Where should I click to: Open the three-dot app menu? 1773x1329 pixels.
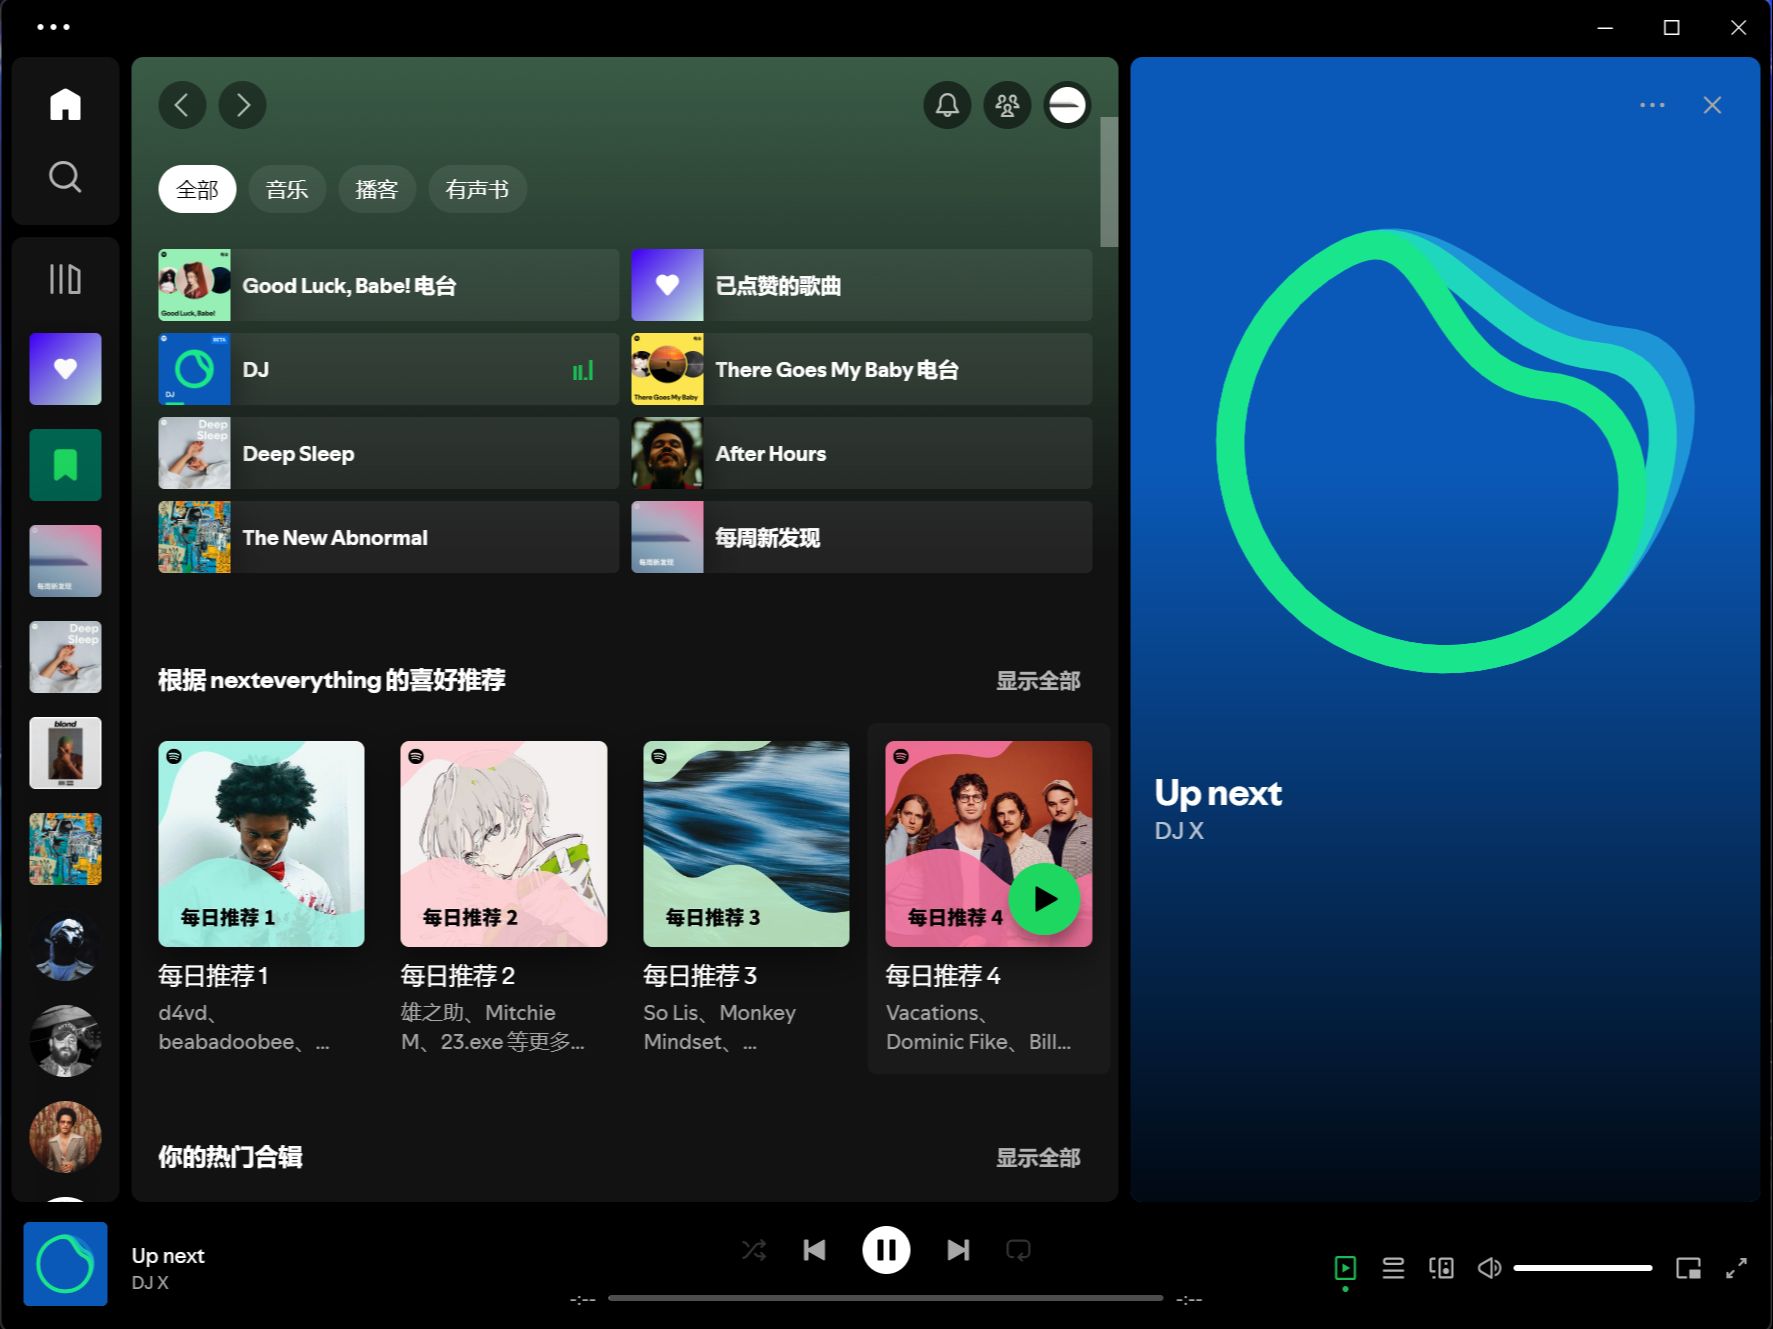[x=53, y=27]
